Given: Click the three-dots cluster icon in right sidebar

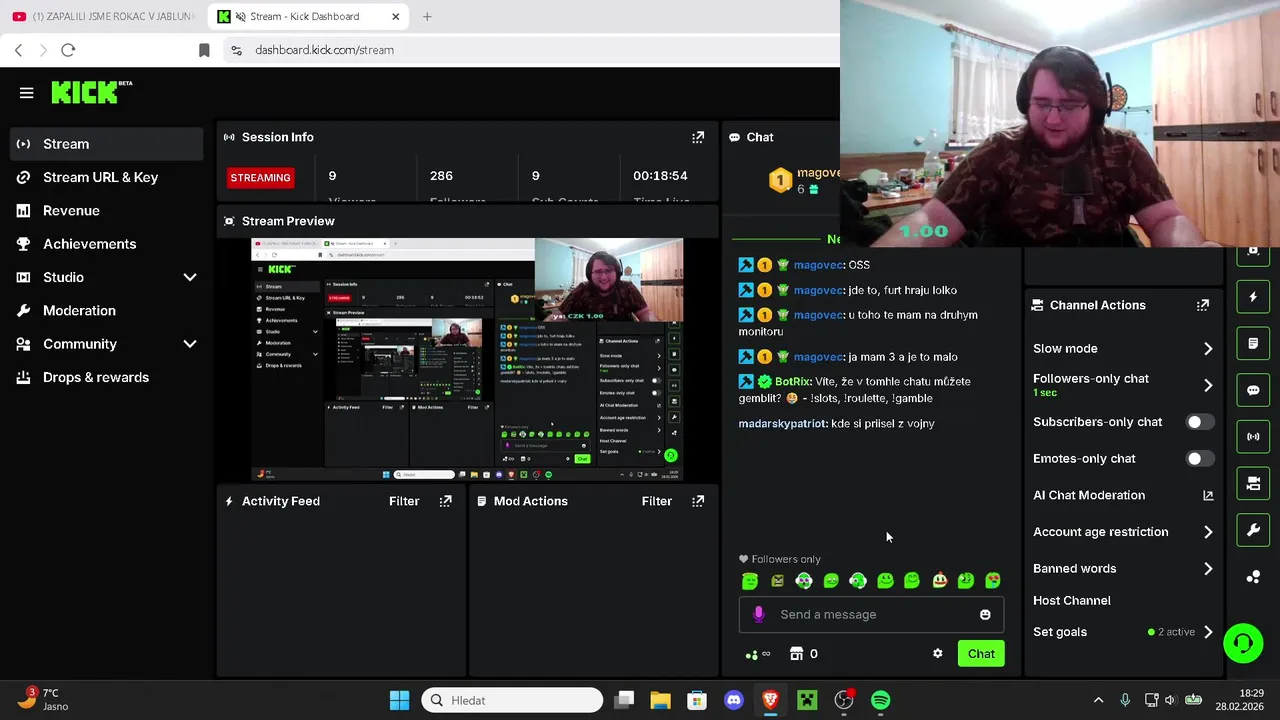Looking at the screenshot, I should pos(1253,577).
